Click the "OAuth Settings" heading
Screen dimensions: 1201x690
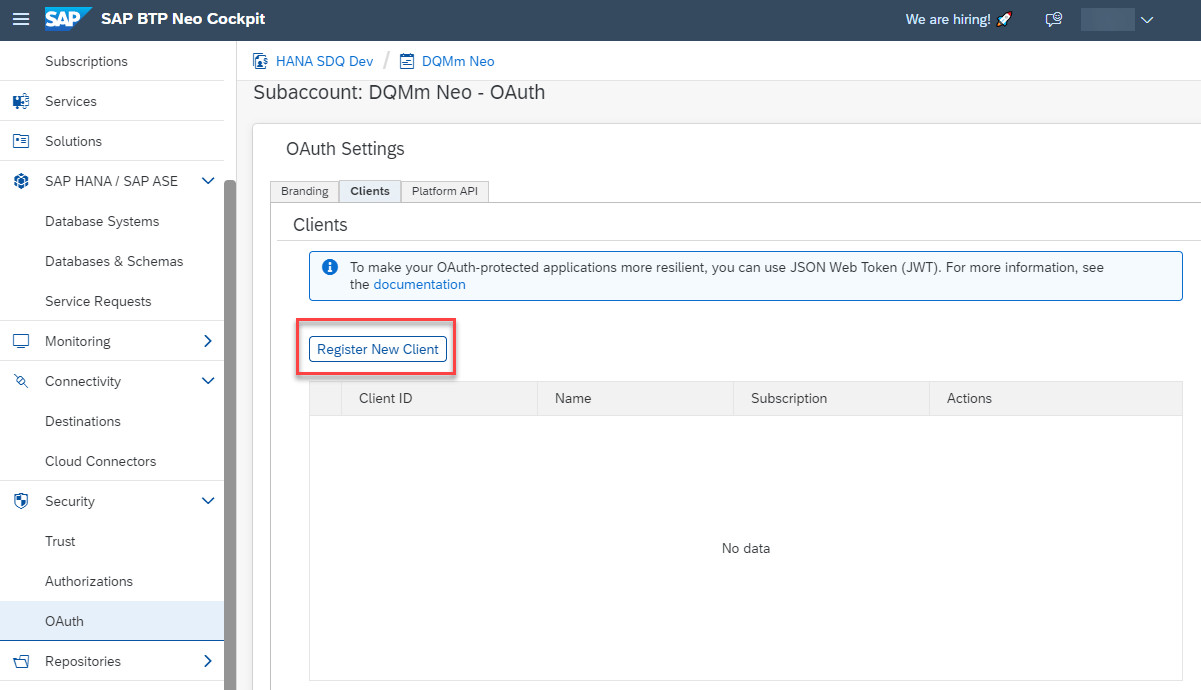tap(345, 149)
